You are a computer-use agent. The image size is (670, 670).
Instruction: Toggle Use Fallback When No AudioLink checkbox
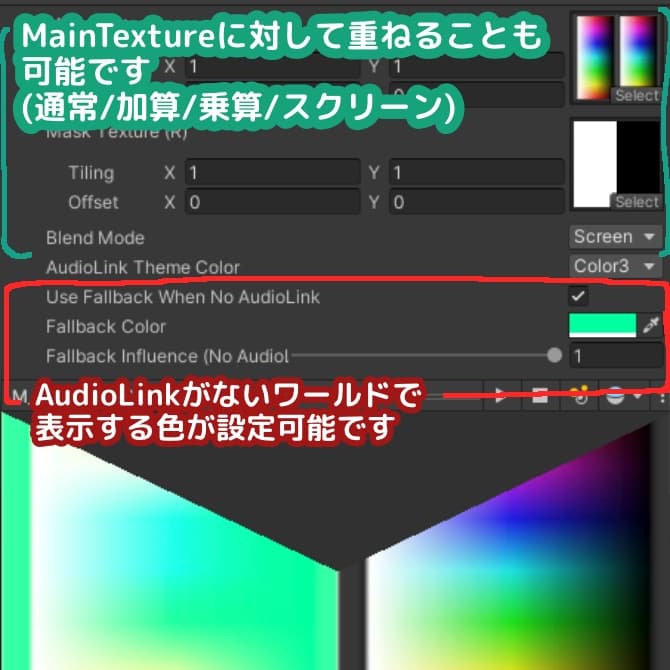click(578, 296)
